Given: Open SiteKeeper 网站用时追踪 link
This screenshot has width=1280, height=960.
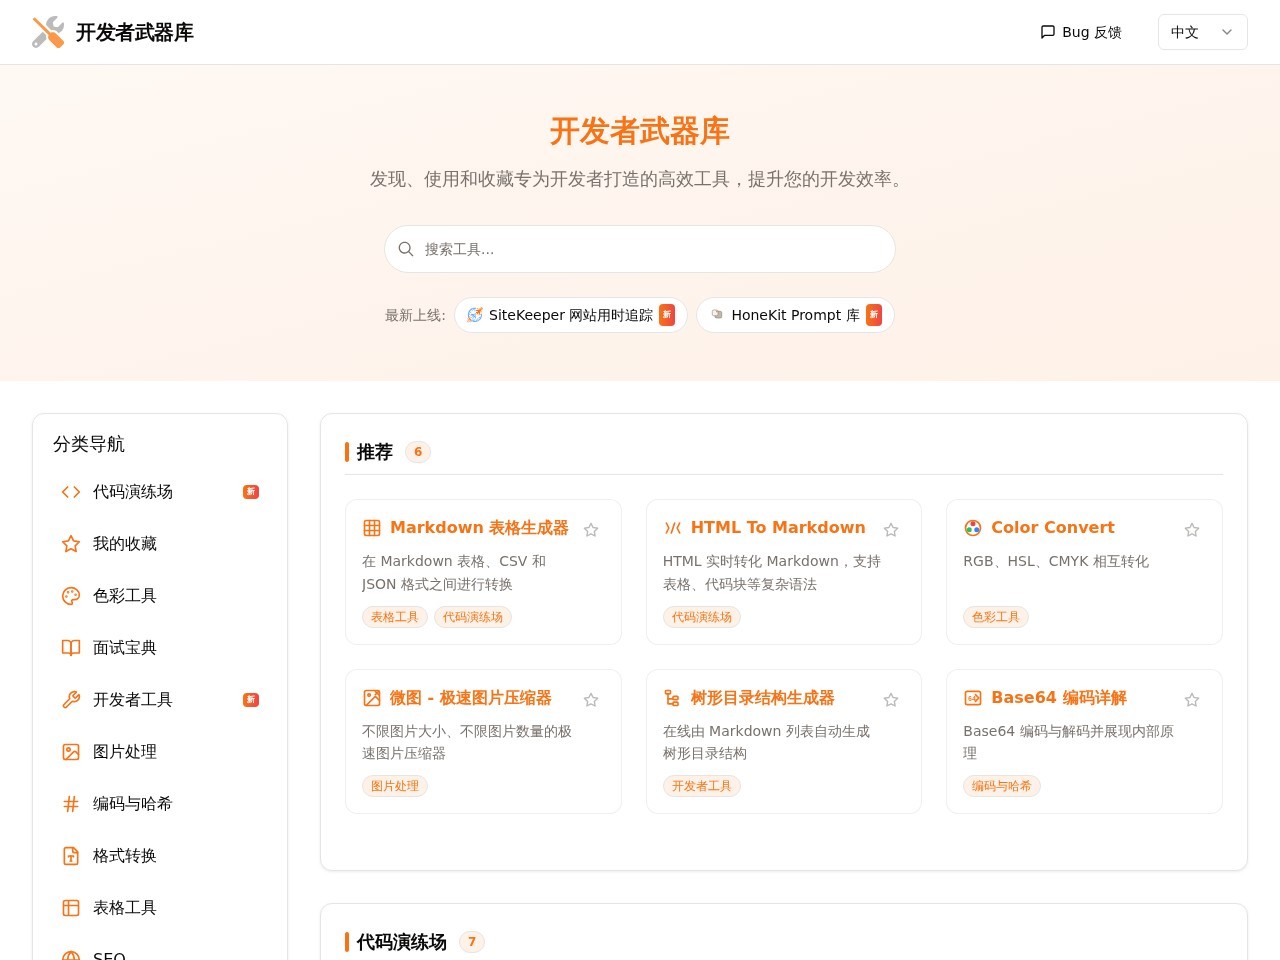Looking at the screenshot, I should (x=571, y=315).
